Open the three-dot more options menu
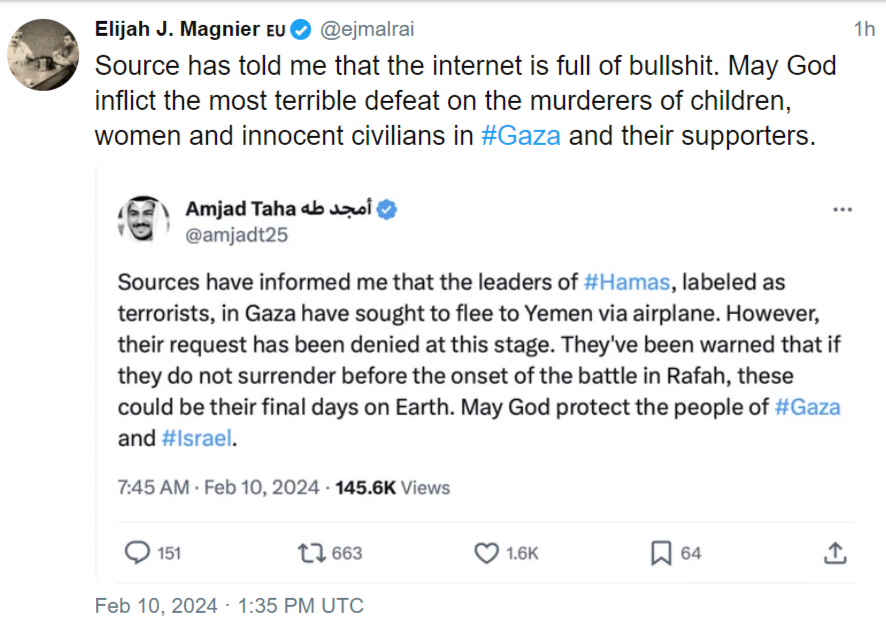This screenshot has width=886, height=631. click(x=842, y=211)
